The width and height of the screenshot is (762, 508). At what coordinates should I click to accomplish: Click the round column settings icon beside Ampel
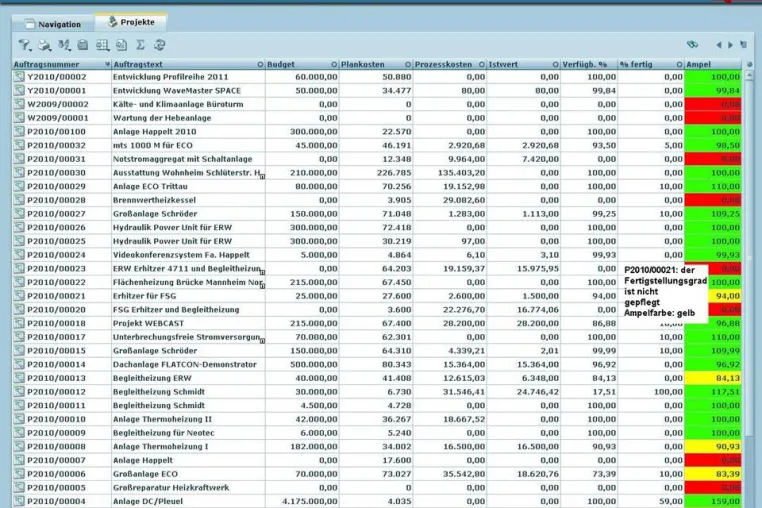pyautogui.click(x=749, y=64)
